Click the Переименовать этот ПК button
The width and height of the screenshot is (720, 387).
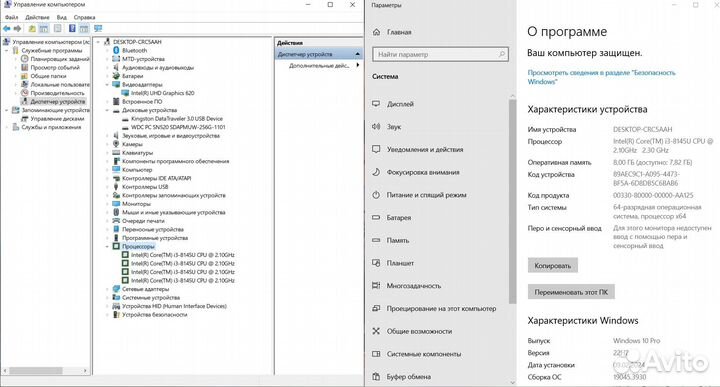(571, 292)
